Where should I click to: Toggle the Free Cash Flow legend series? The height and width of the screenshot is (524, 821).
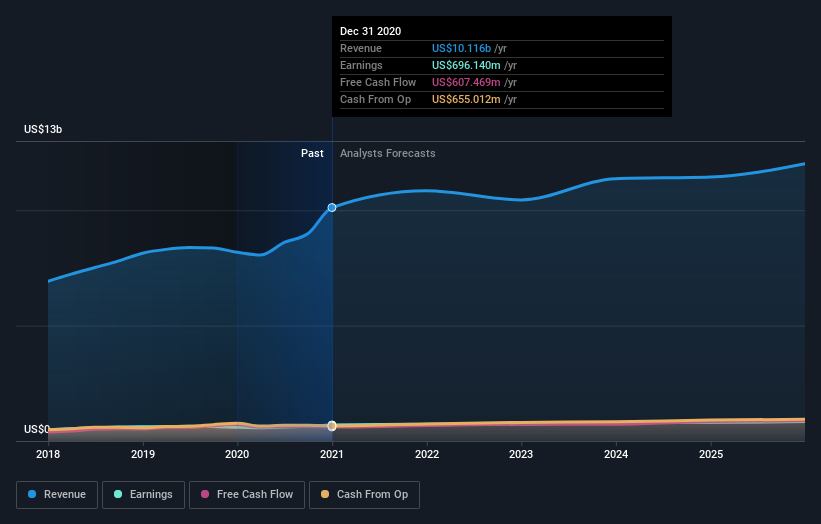pos(247,495)
